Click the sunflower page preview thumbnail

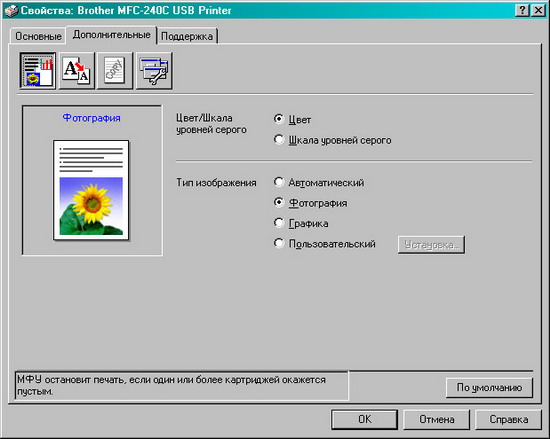coord(91,190)
